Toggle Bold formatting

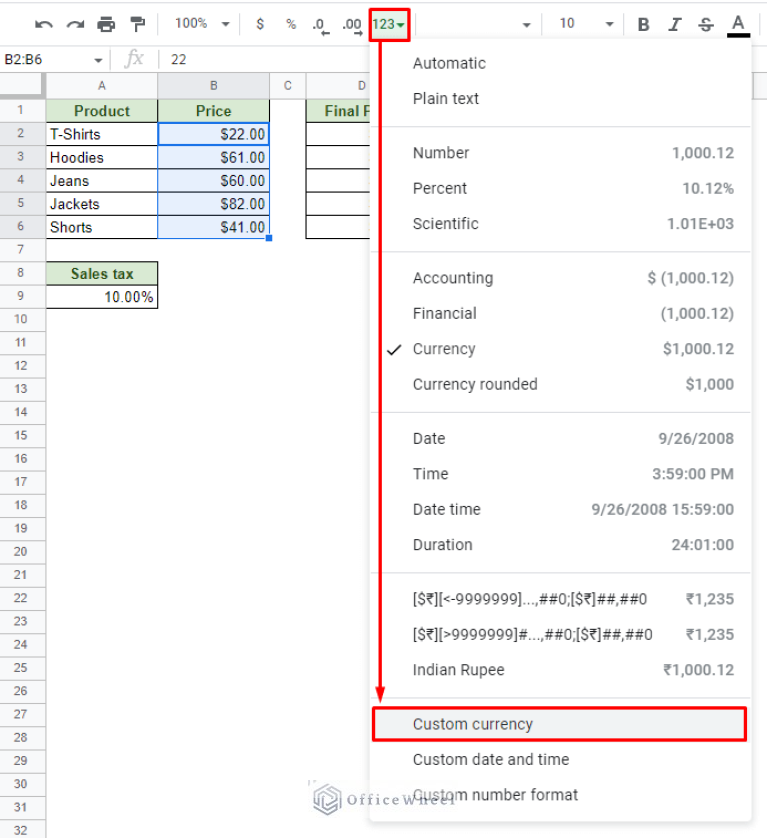point(643,24)
